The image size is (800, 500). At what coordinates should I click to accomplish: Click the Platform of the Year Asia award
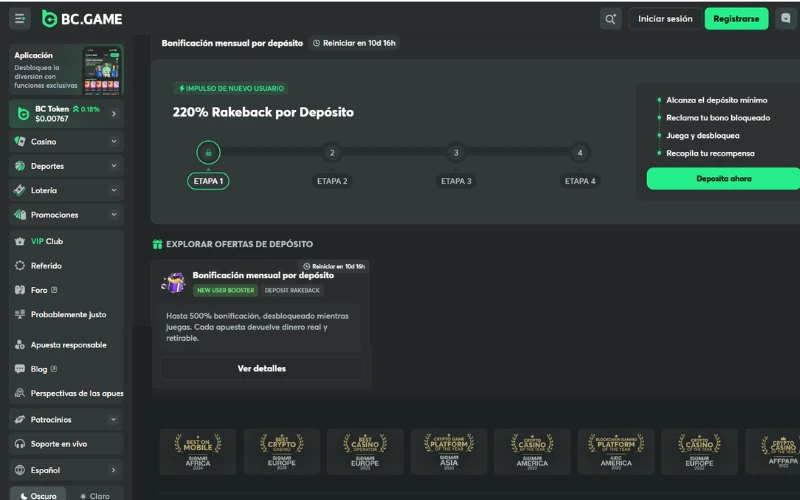449,452
